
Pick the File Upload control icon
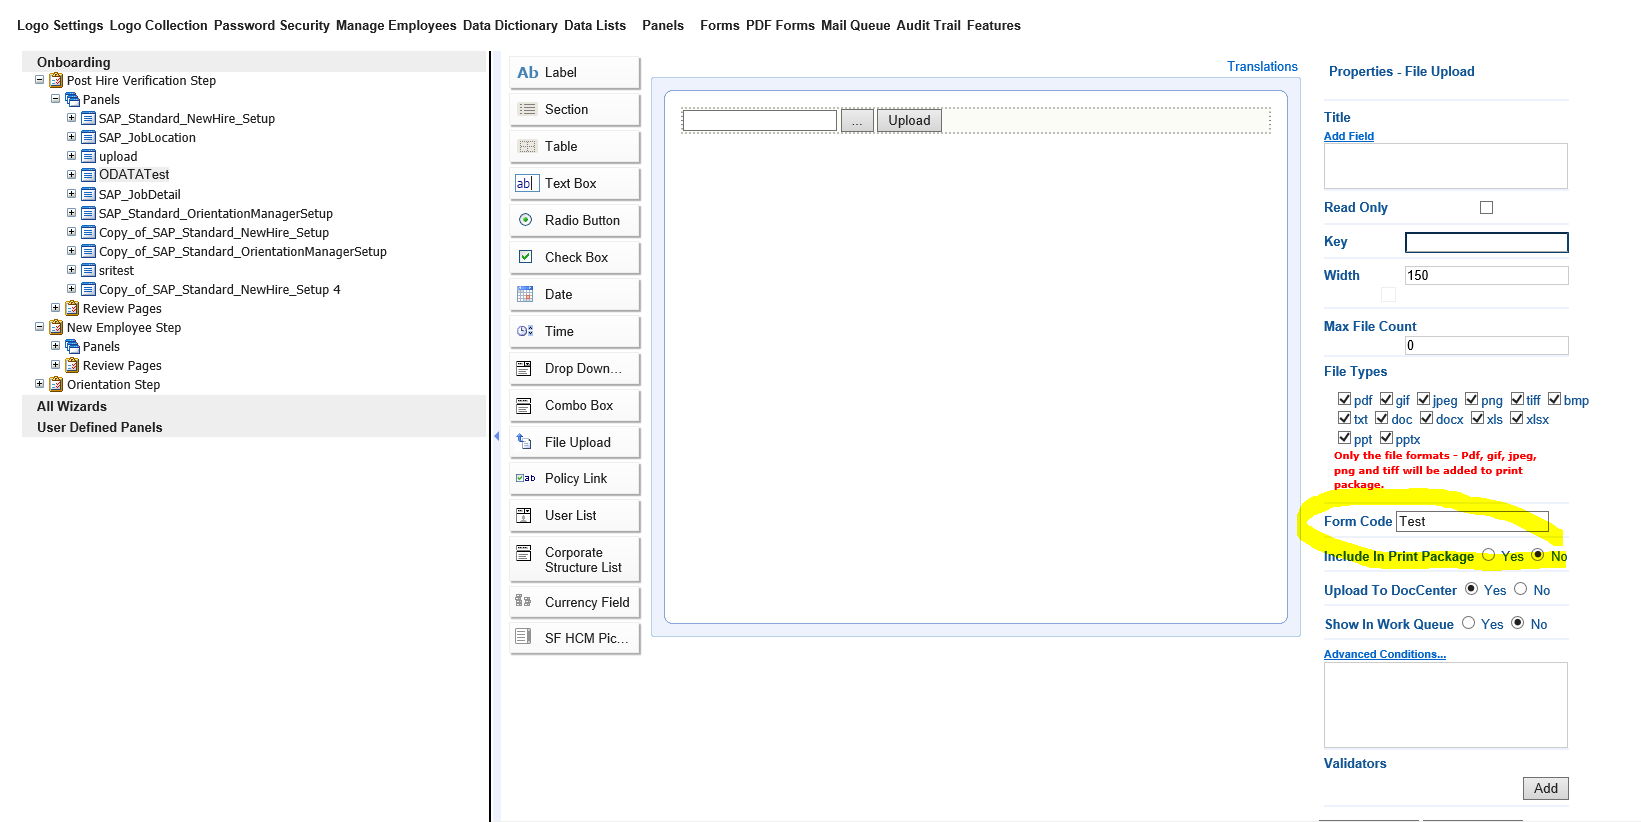523,441
